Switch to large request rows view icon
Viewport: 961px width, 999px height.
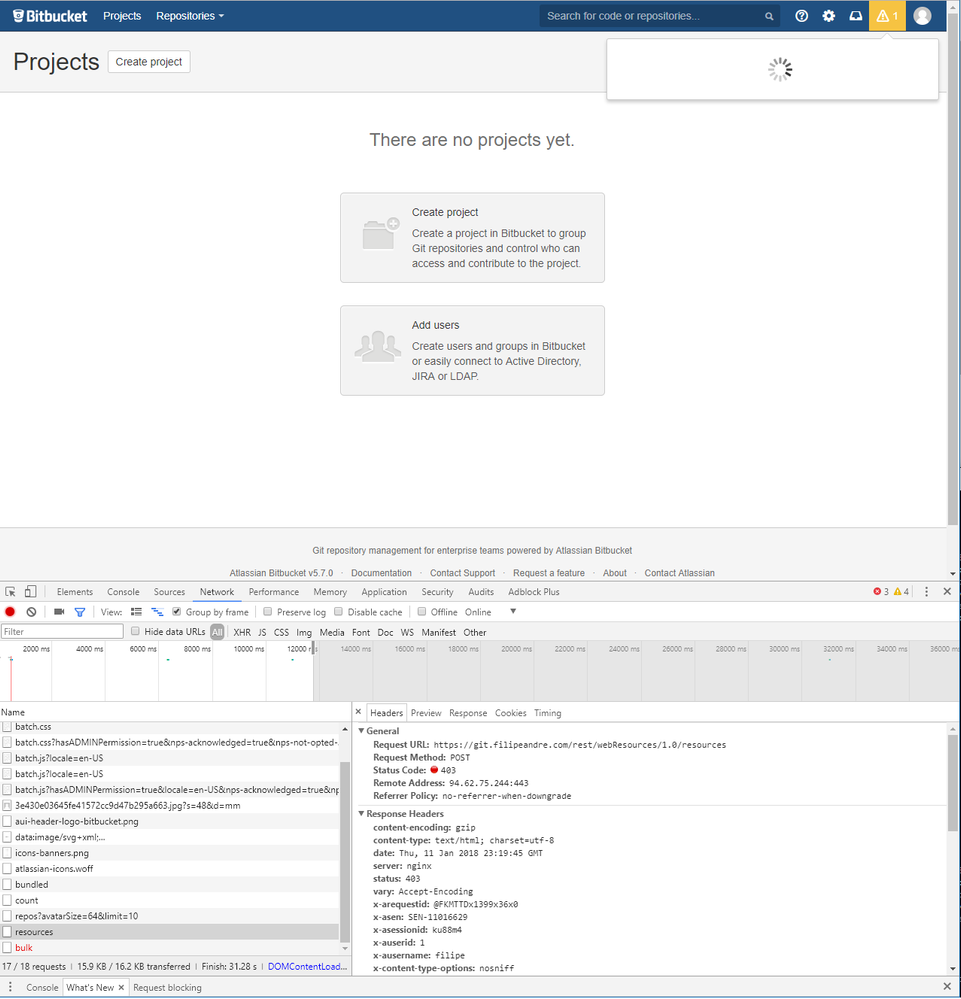[x=136, y=612]
